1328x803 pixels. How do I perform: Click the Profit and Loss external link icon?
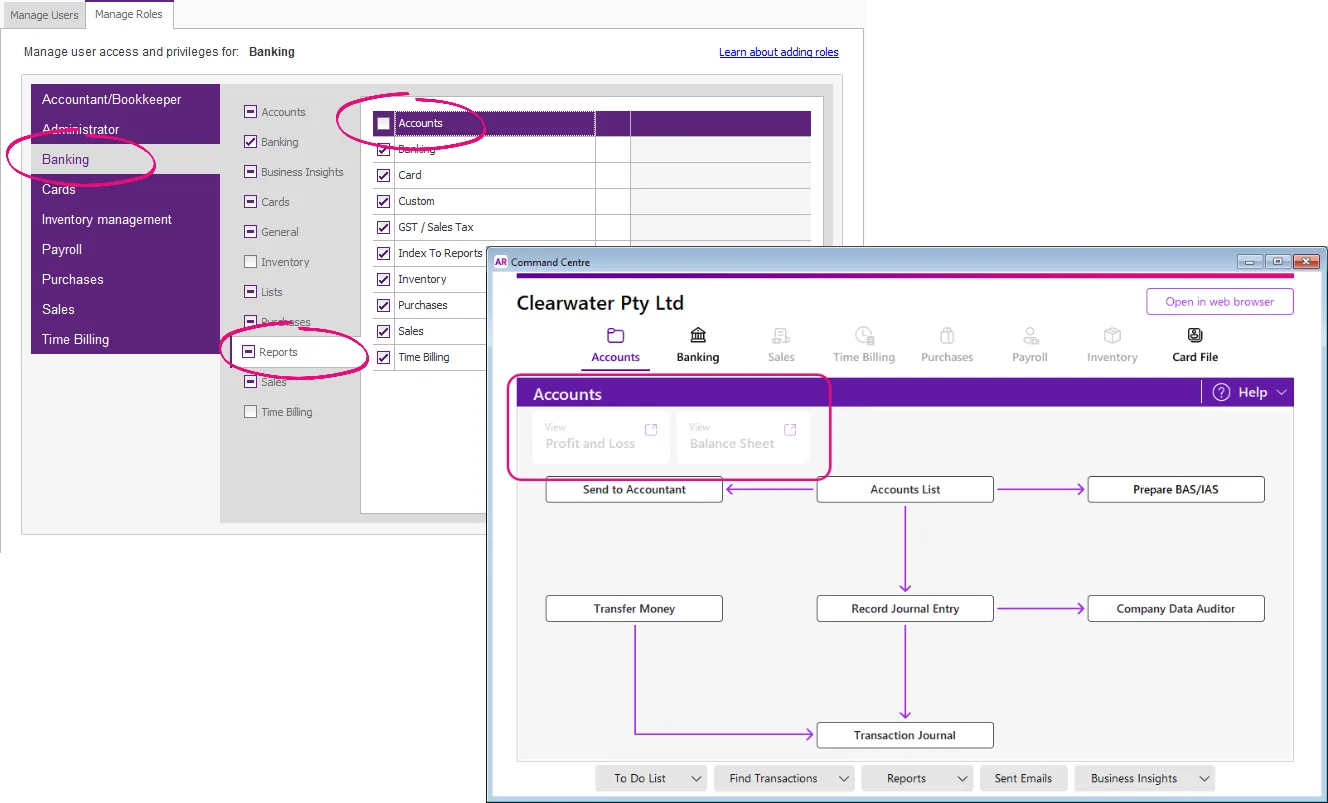[651, 430]
